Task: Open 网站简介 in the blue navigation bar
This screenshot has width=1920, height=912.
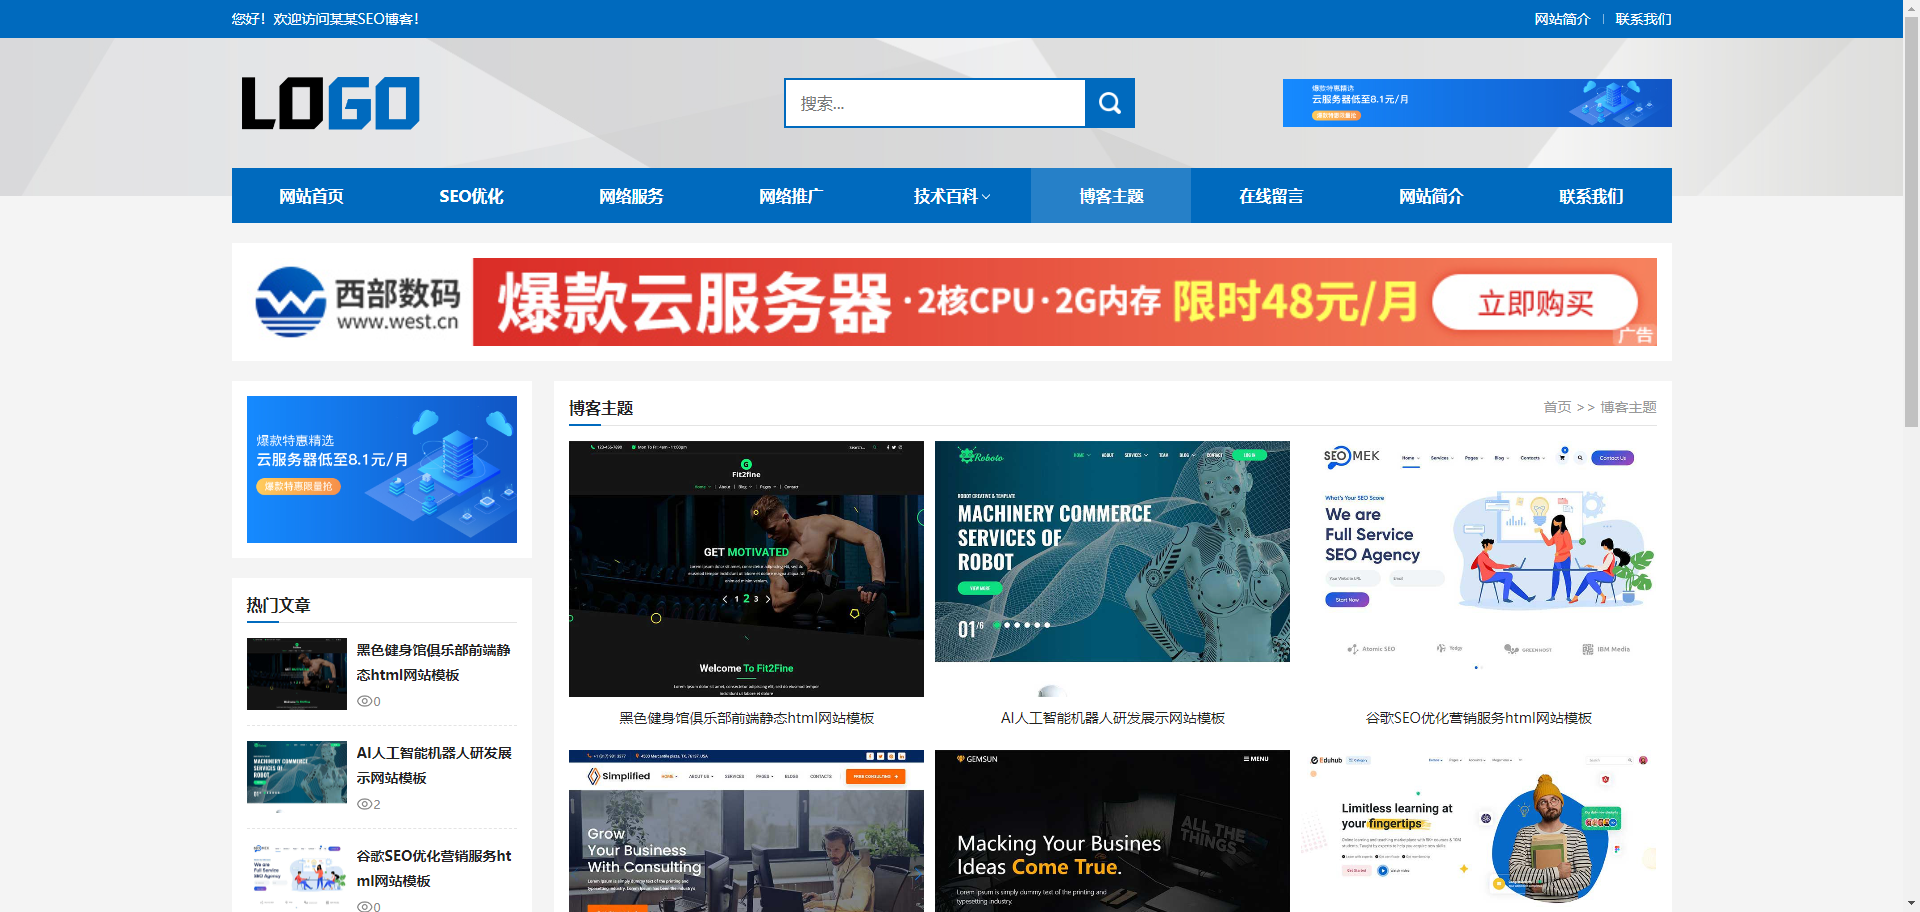Action: point(1431,196)
